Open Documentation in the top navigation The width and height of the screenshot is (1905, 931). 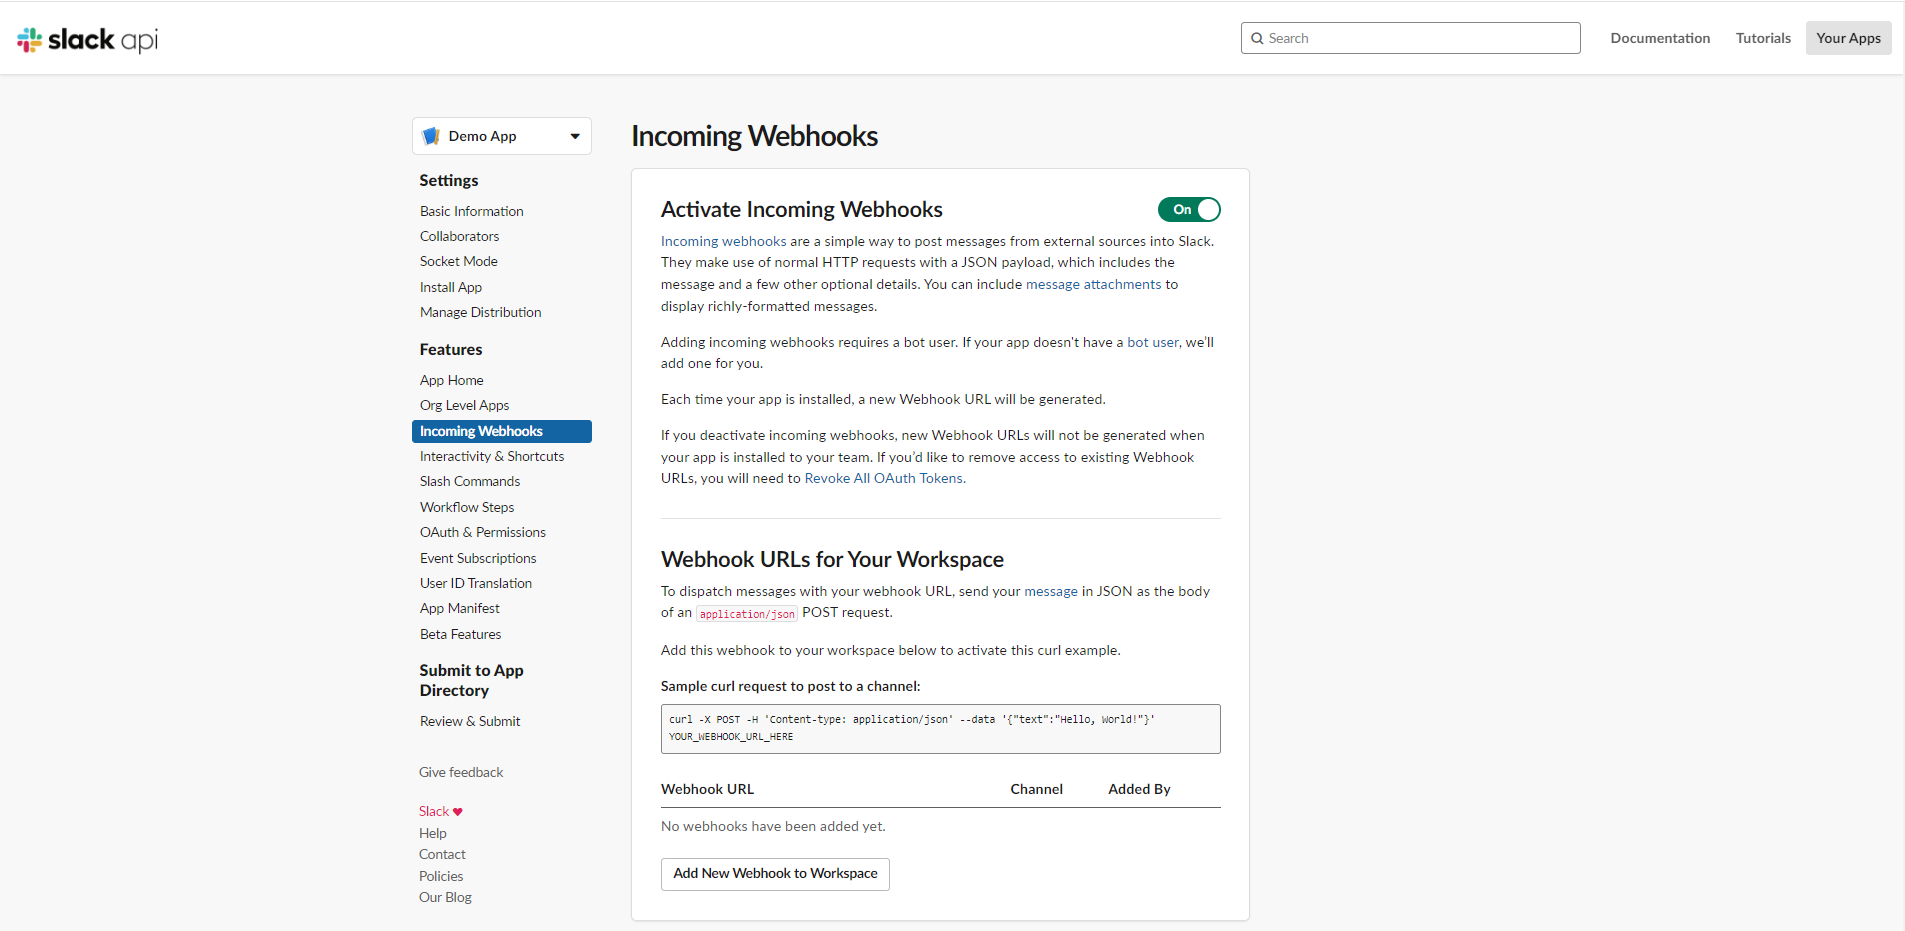[1660, 38]
